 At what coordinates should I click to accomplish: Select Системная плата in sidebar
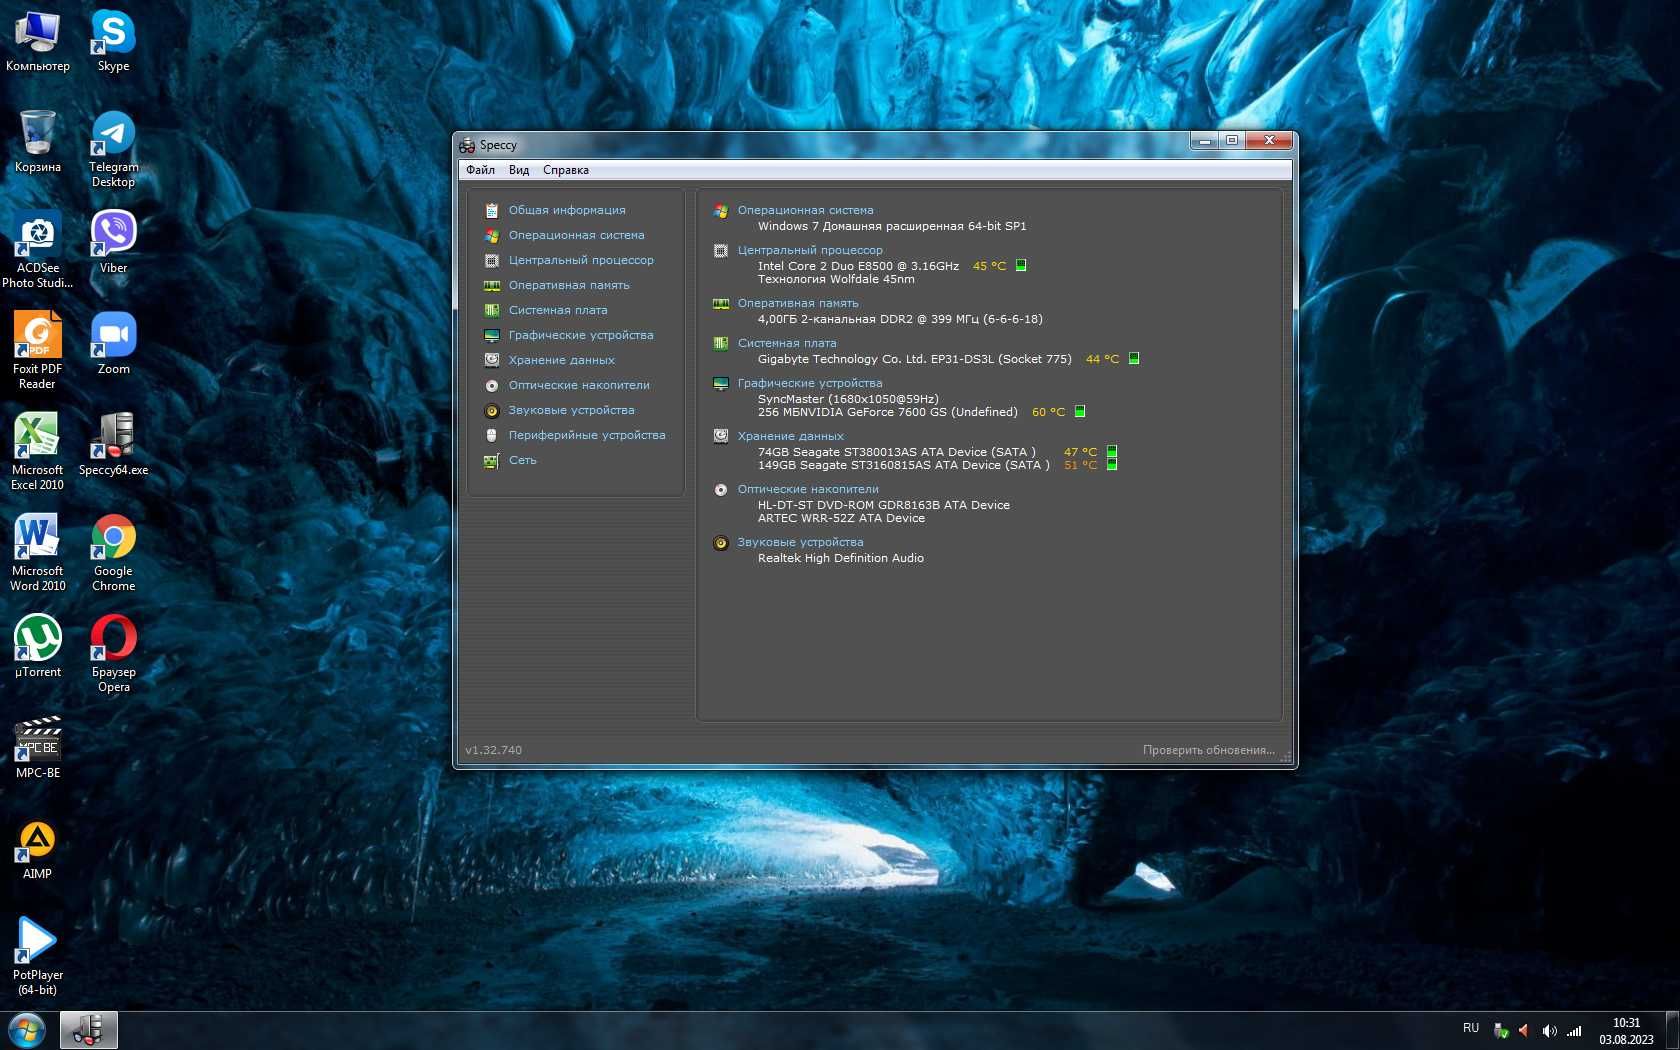558,310
